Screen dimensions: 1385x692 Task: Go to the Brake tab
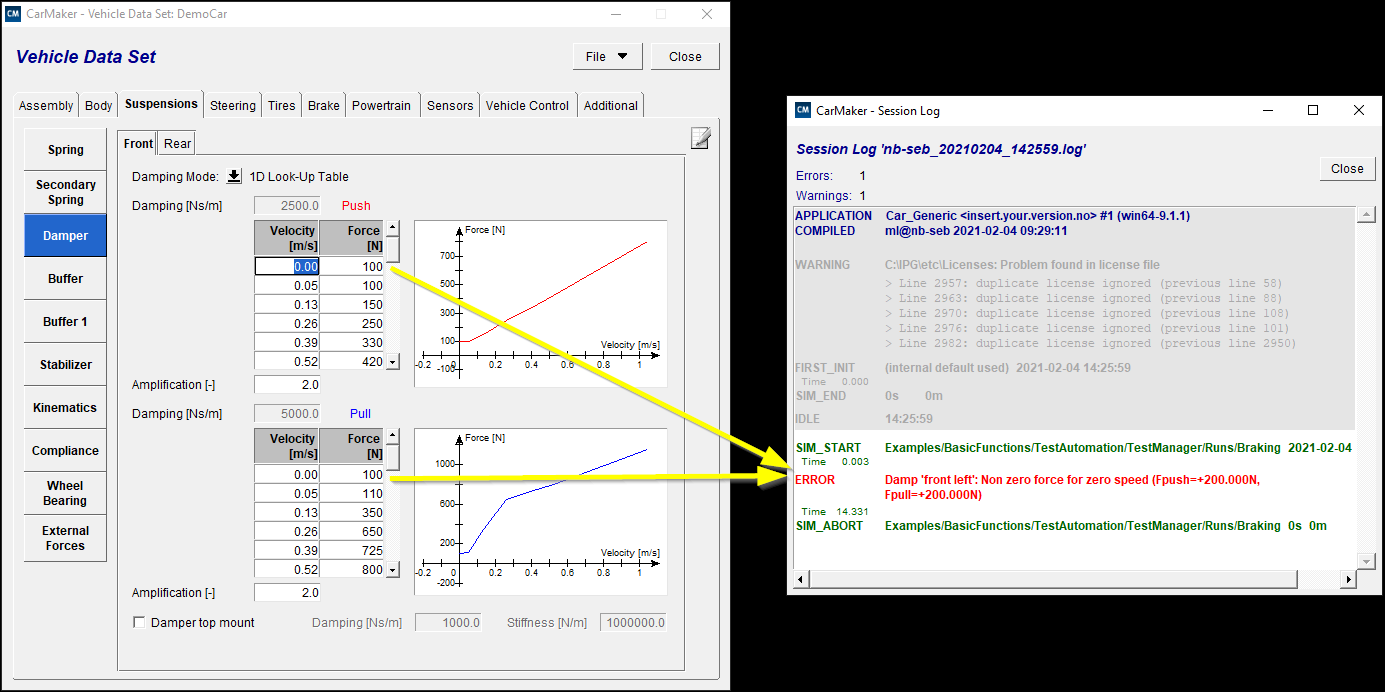pyautogui.click(x=324, y=105)
